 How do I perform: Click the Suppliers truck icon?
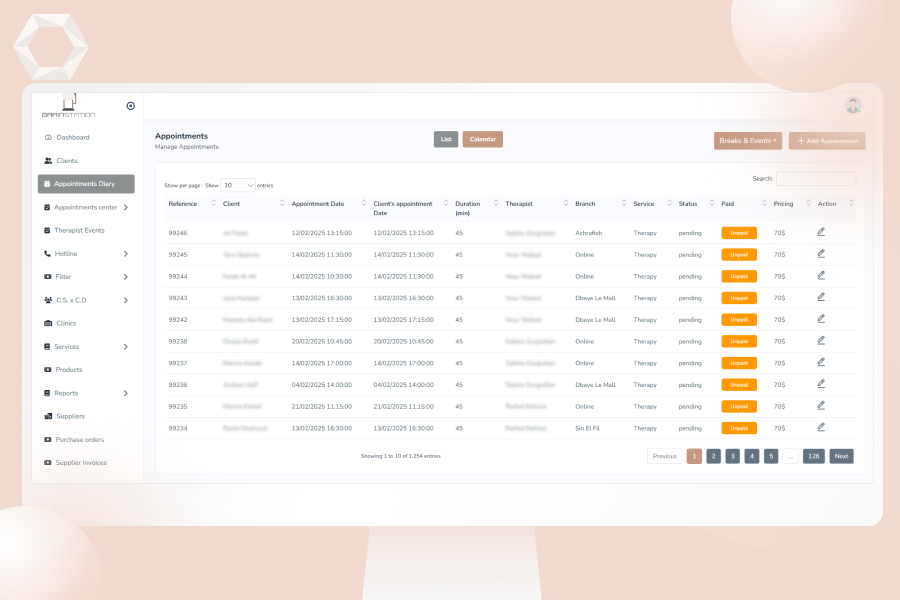tap(48, 416)
